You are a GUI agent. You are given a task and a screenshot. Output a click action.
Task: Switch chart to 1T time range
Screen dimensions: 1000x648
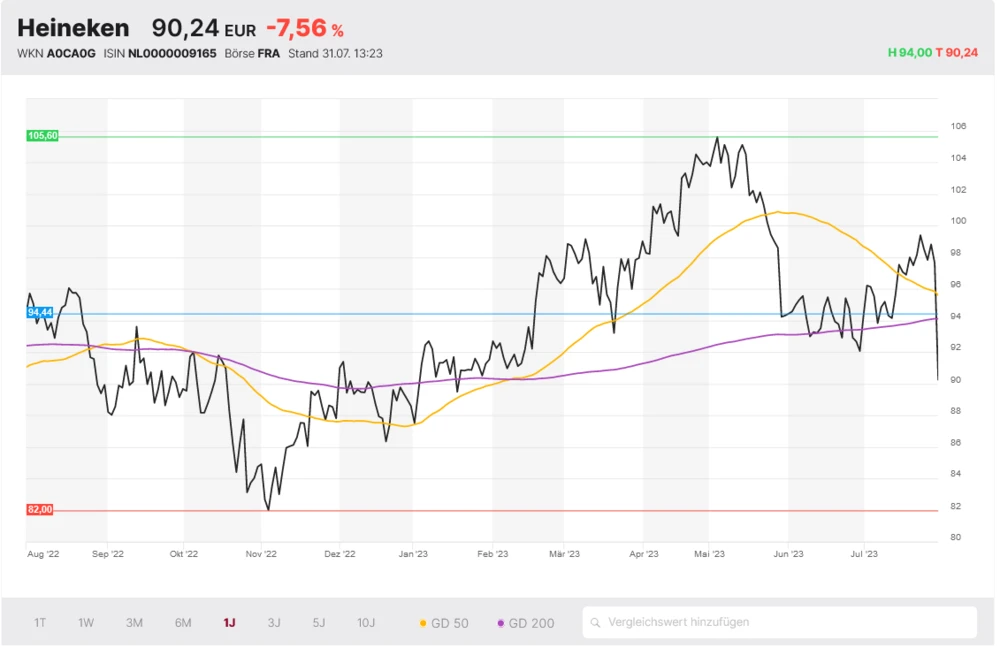point(40,623)
